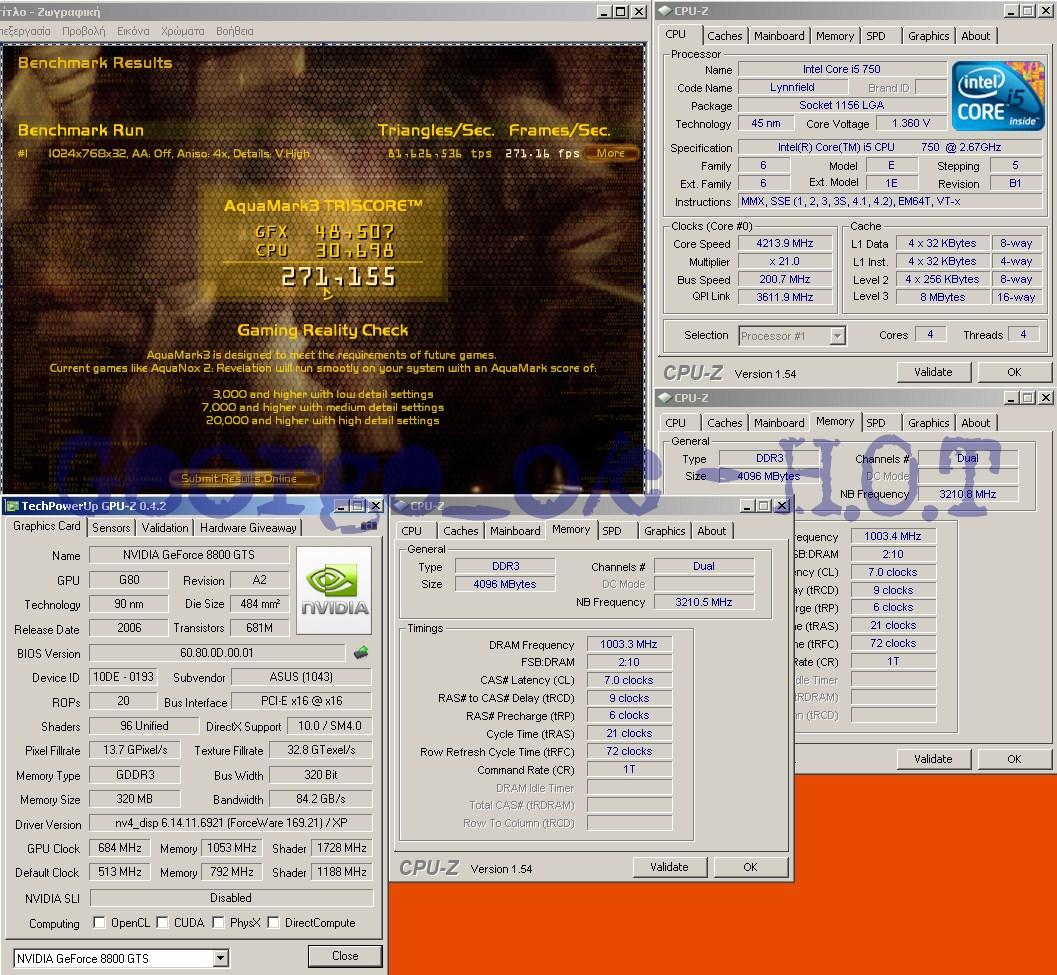Open Mainboard tab in CPU-Z window showing Intel Core i5 750
1057x975 pixels.
779,36
